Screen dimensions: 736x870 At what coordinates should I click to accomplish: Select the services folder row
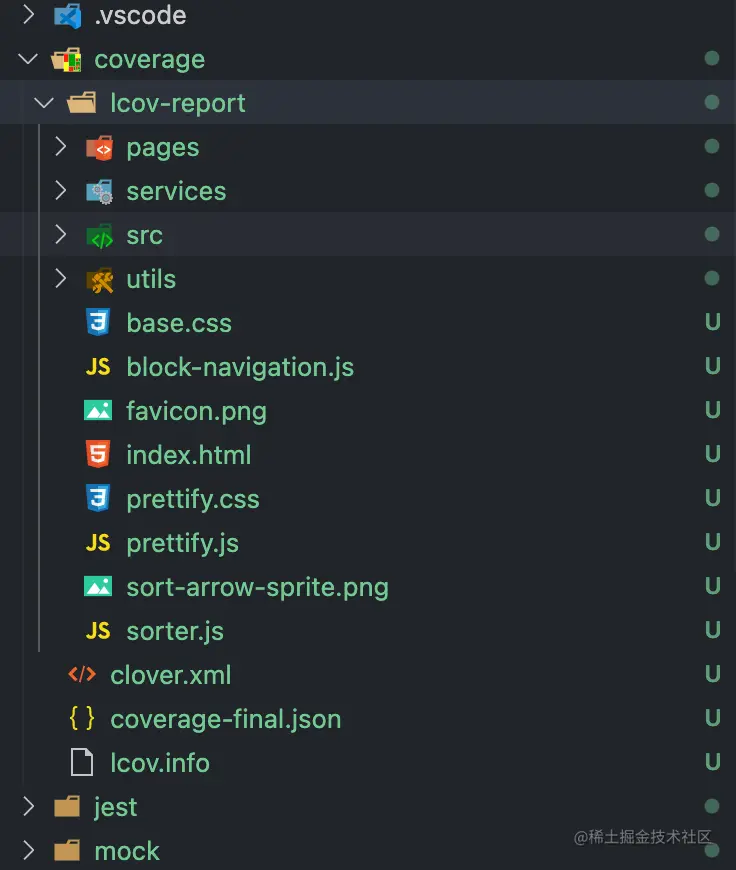176,191
